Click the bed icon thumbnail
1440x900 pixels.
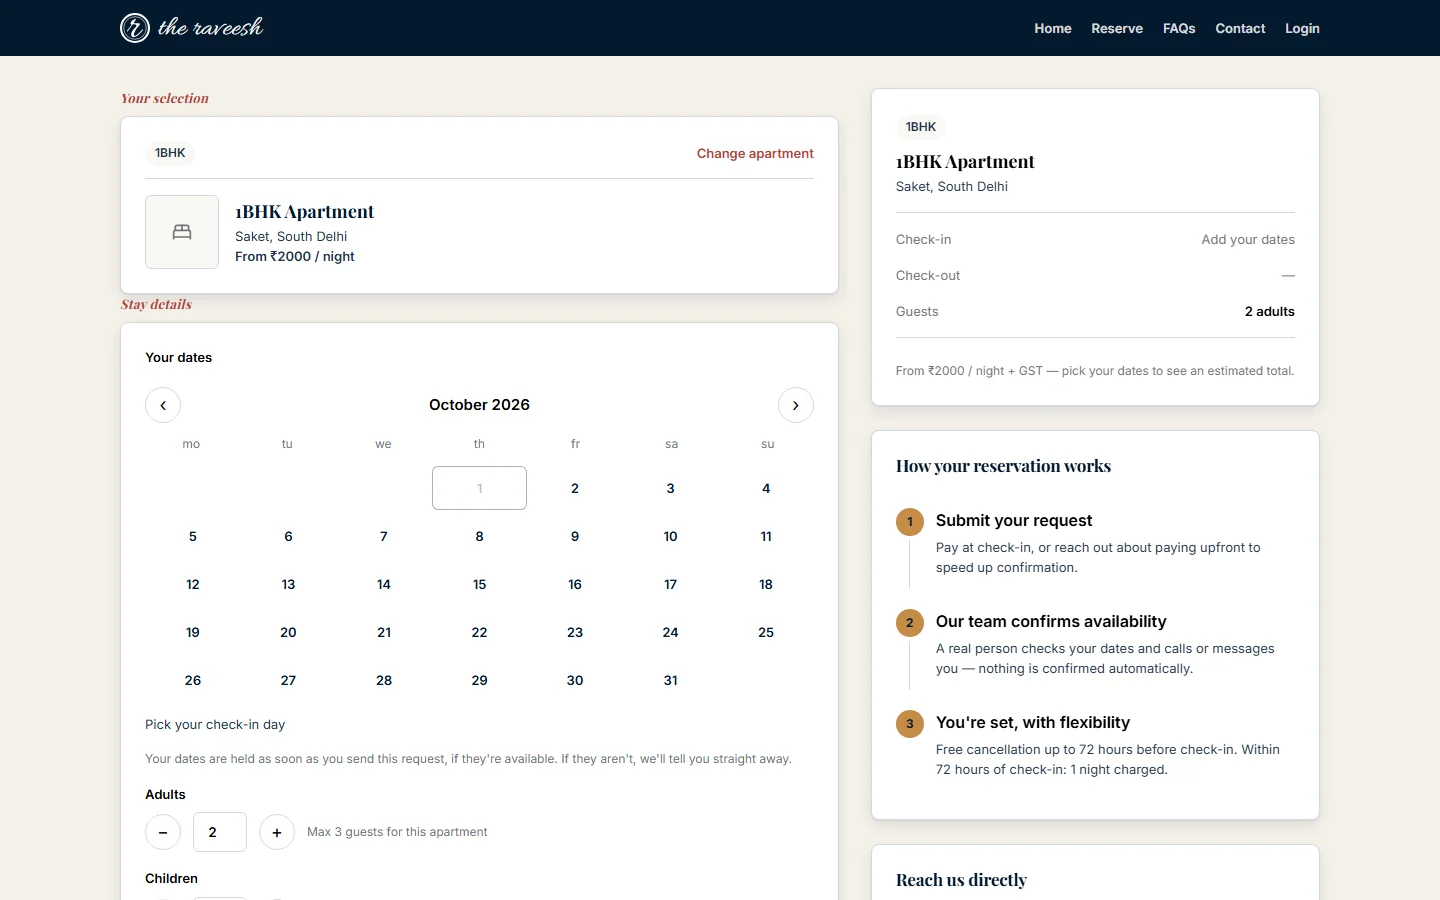click(x=182, y=232)
